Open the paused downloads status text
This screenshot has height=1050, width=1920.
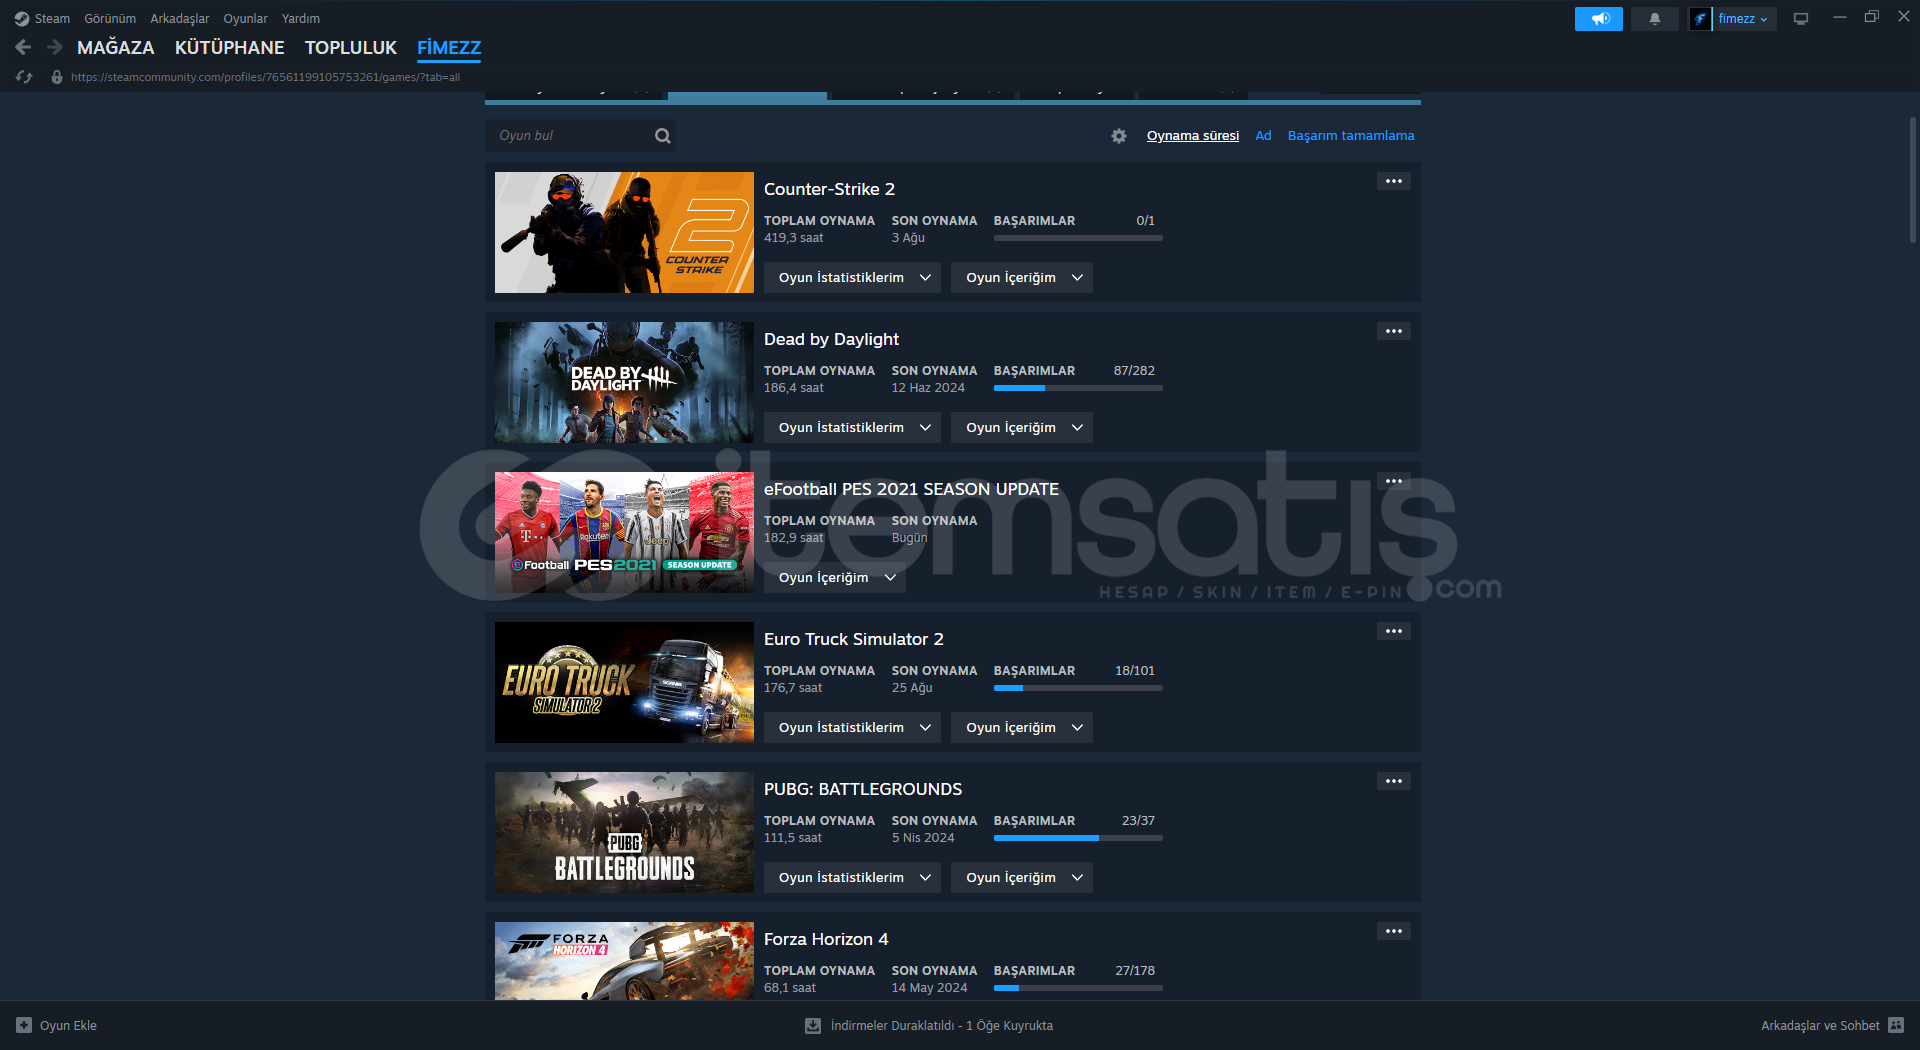tap(942, 1025)
